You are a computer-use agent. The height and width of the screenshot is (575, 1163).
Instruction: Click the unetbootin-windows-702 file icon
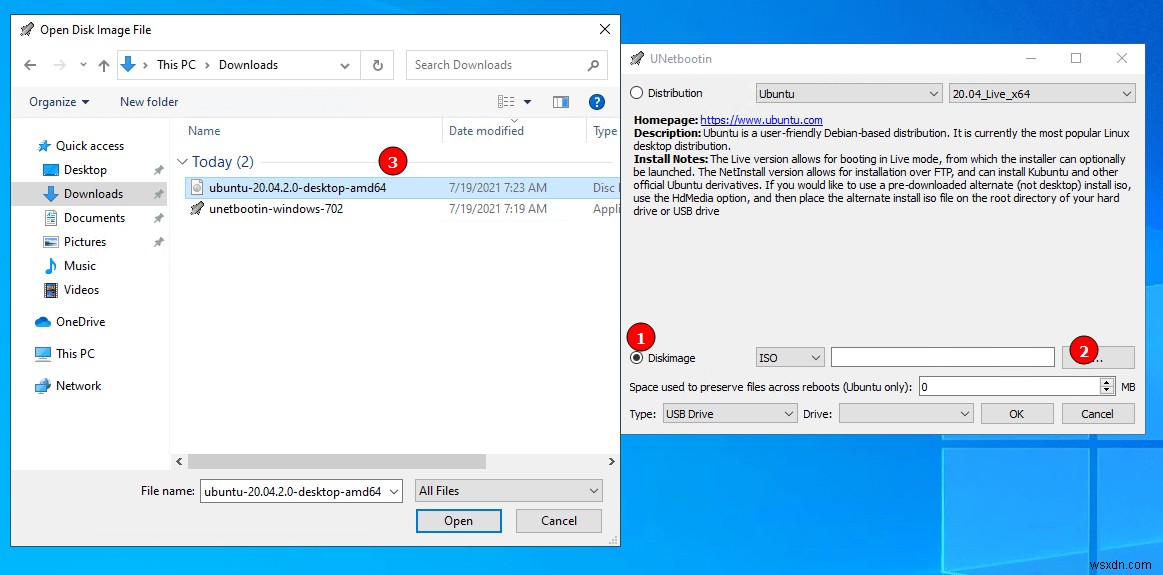197,209
